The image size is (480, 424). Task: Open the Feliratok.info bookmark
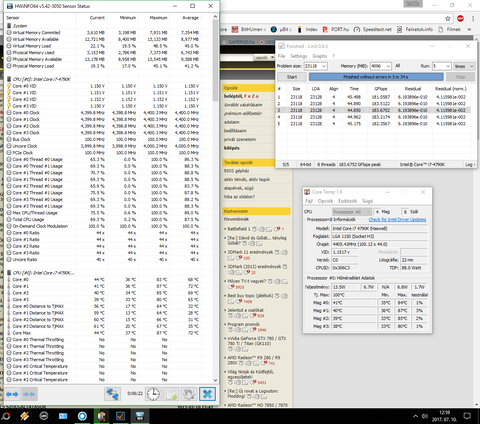415,29
